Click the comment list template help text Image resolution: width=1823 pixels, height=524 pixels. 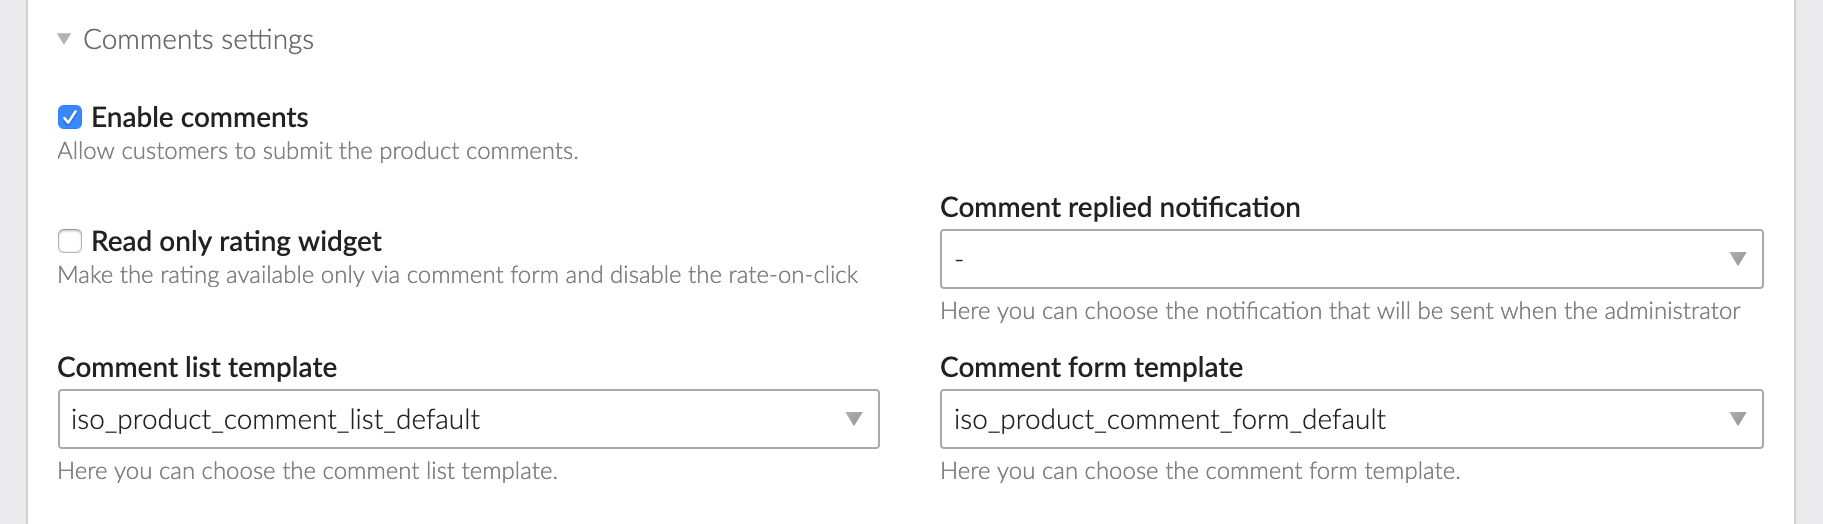click(x=307, y=471)
